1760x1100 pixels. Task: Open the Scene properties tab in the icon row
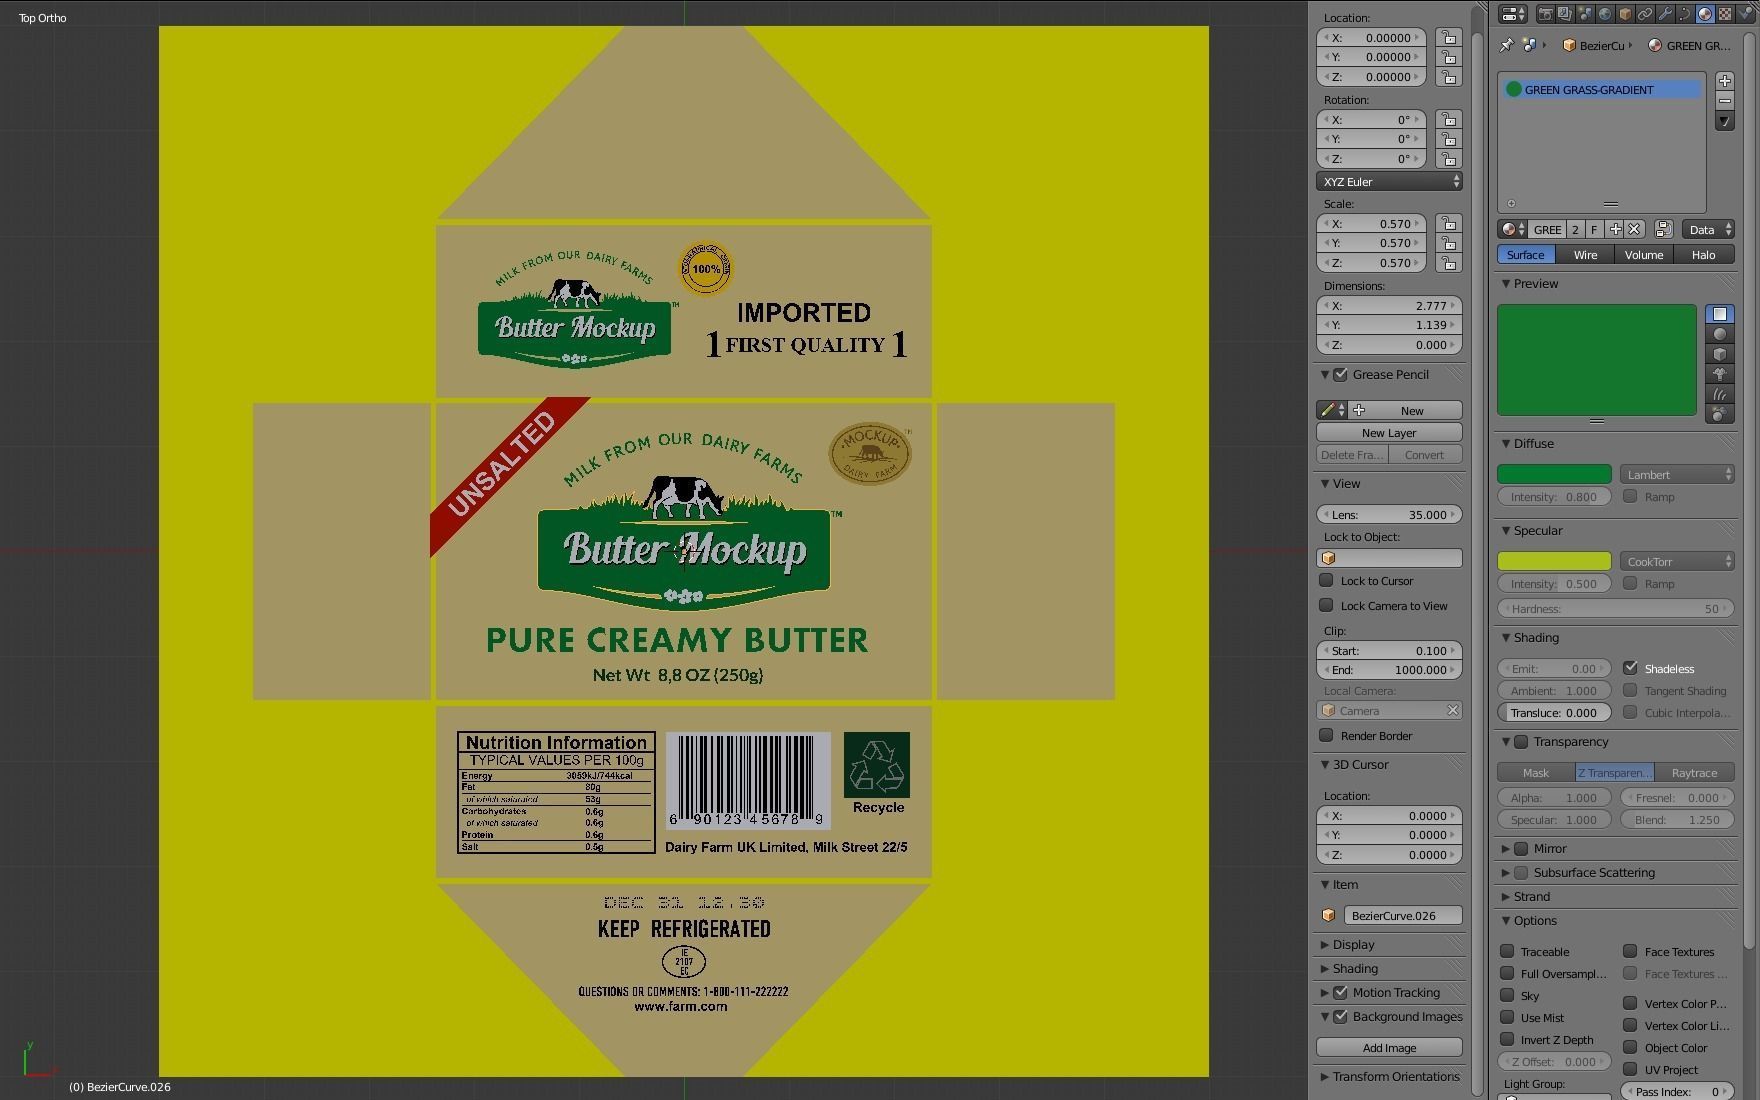tap(1585, 14)
